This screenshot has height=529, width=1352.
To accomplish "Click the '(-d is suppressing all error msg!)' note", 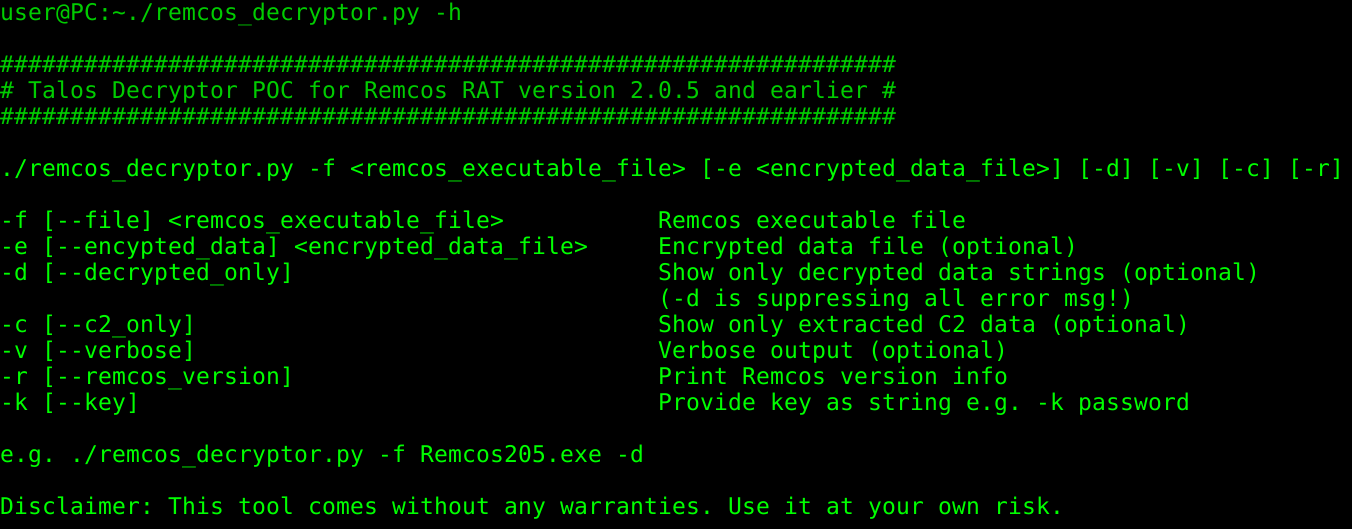I will point(909,299).
